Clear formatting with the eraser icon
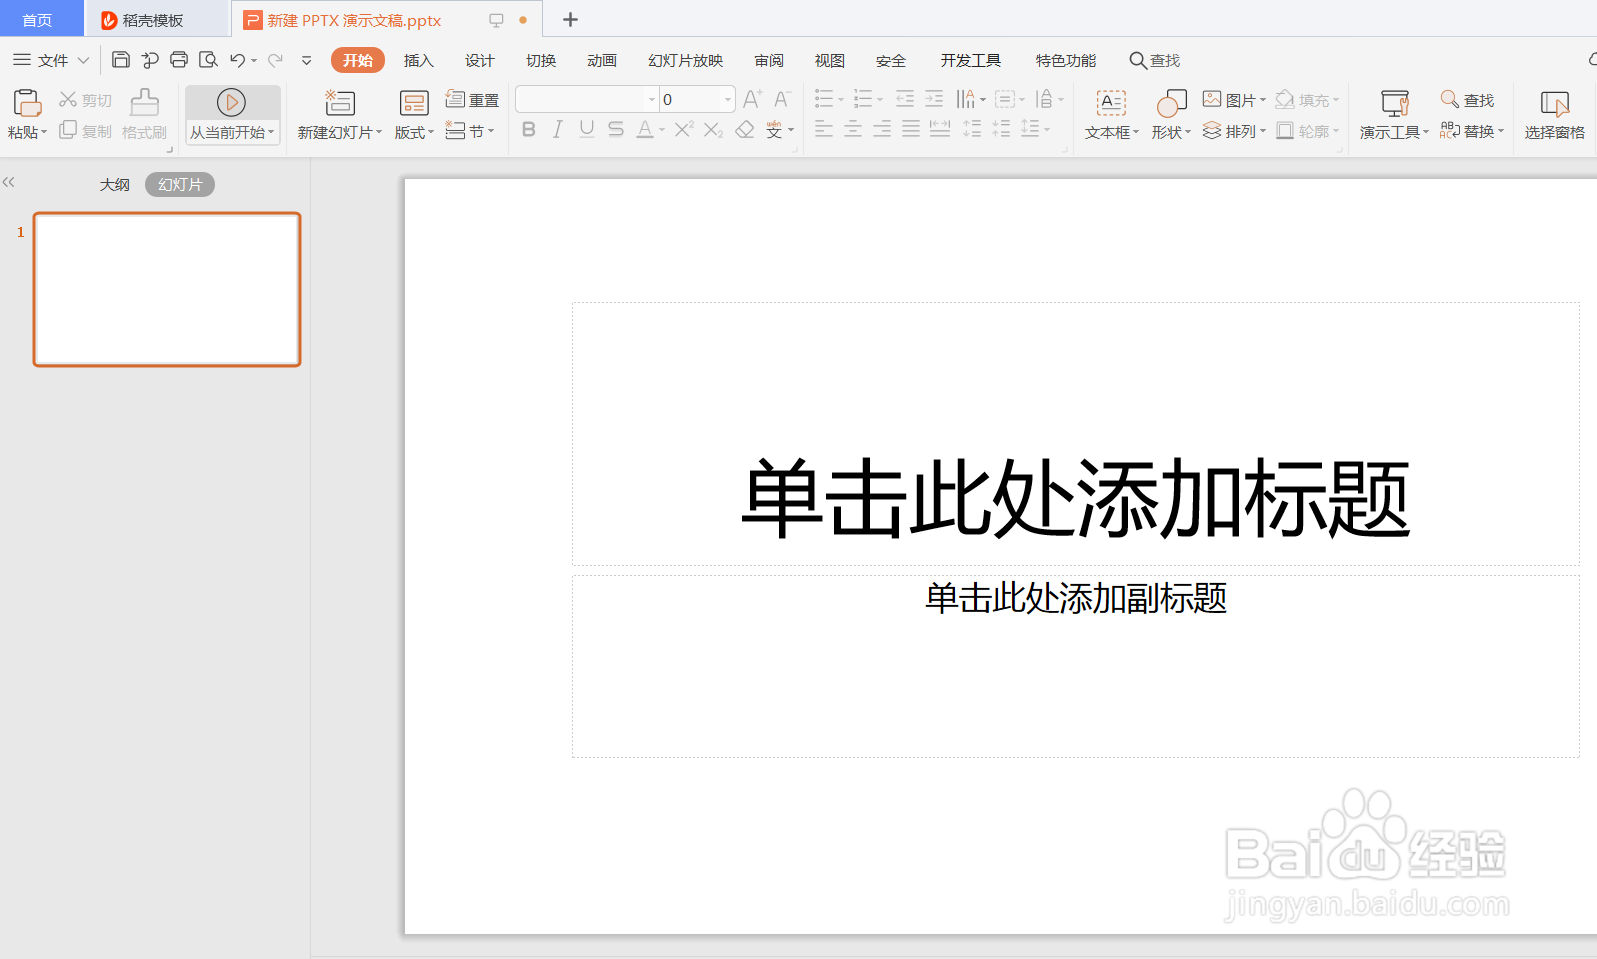This screenshot has width=1597, height=959. 745,130
